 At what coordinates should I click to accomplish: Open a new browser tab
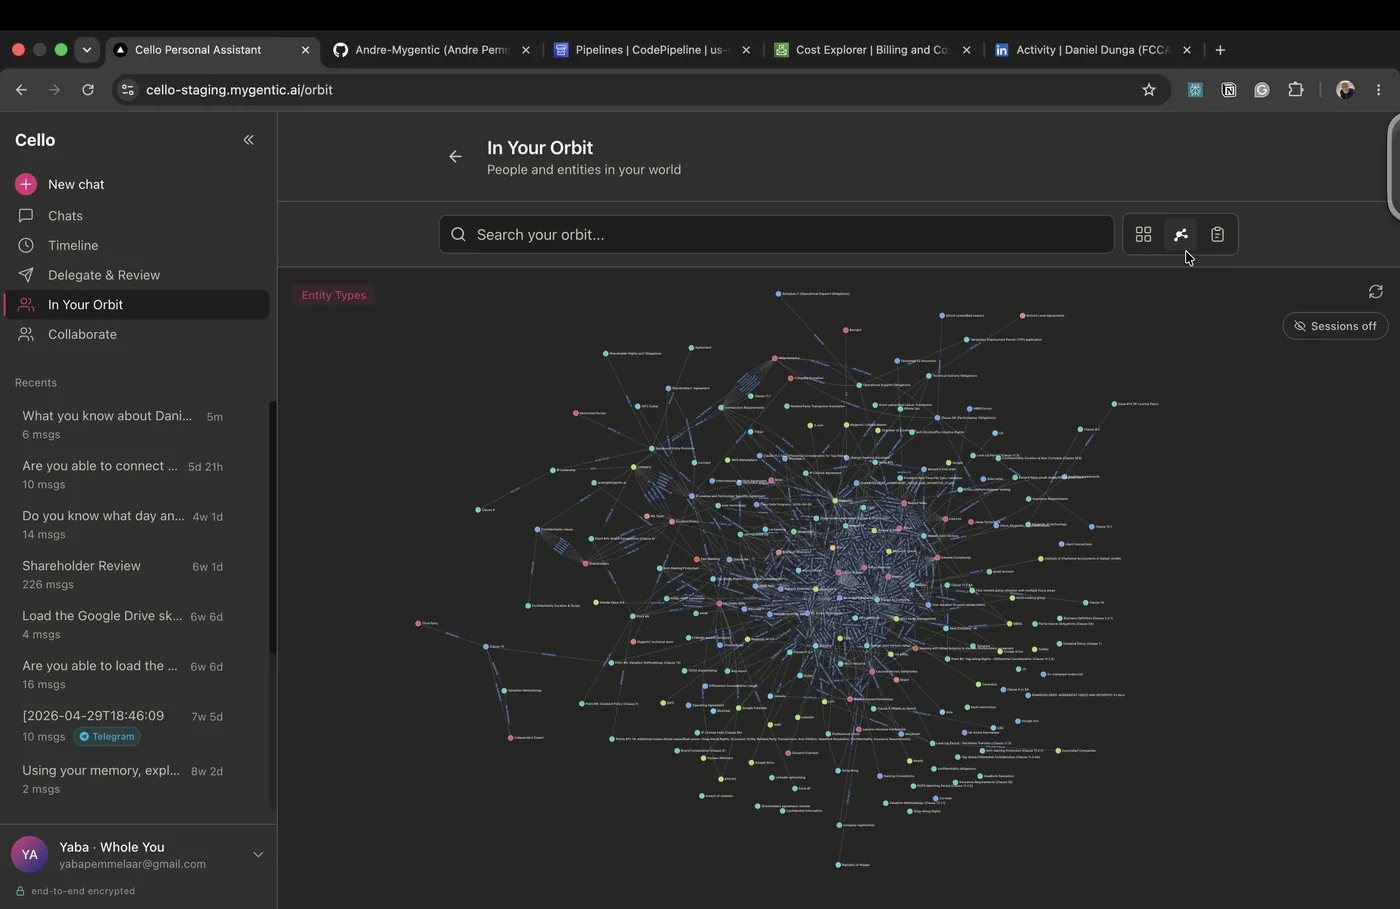[x=1220, y=50]
